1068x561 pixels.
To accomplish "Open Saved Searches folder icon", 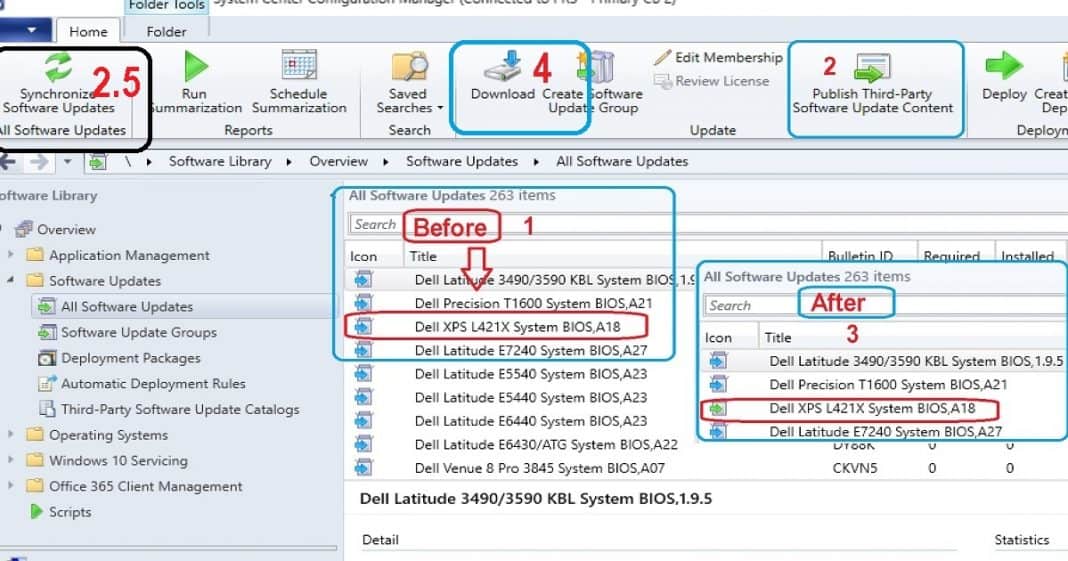I will (x=409, y=67).
